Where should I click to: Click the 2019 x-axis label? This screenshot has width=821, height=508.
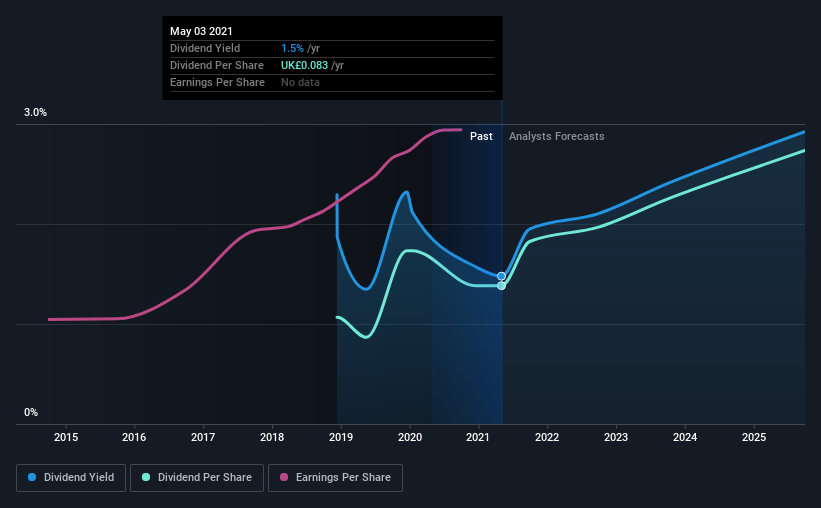pyautogui.click(x=341, y=437)
